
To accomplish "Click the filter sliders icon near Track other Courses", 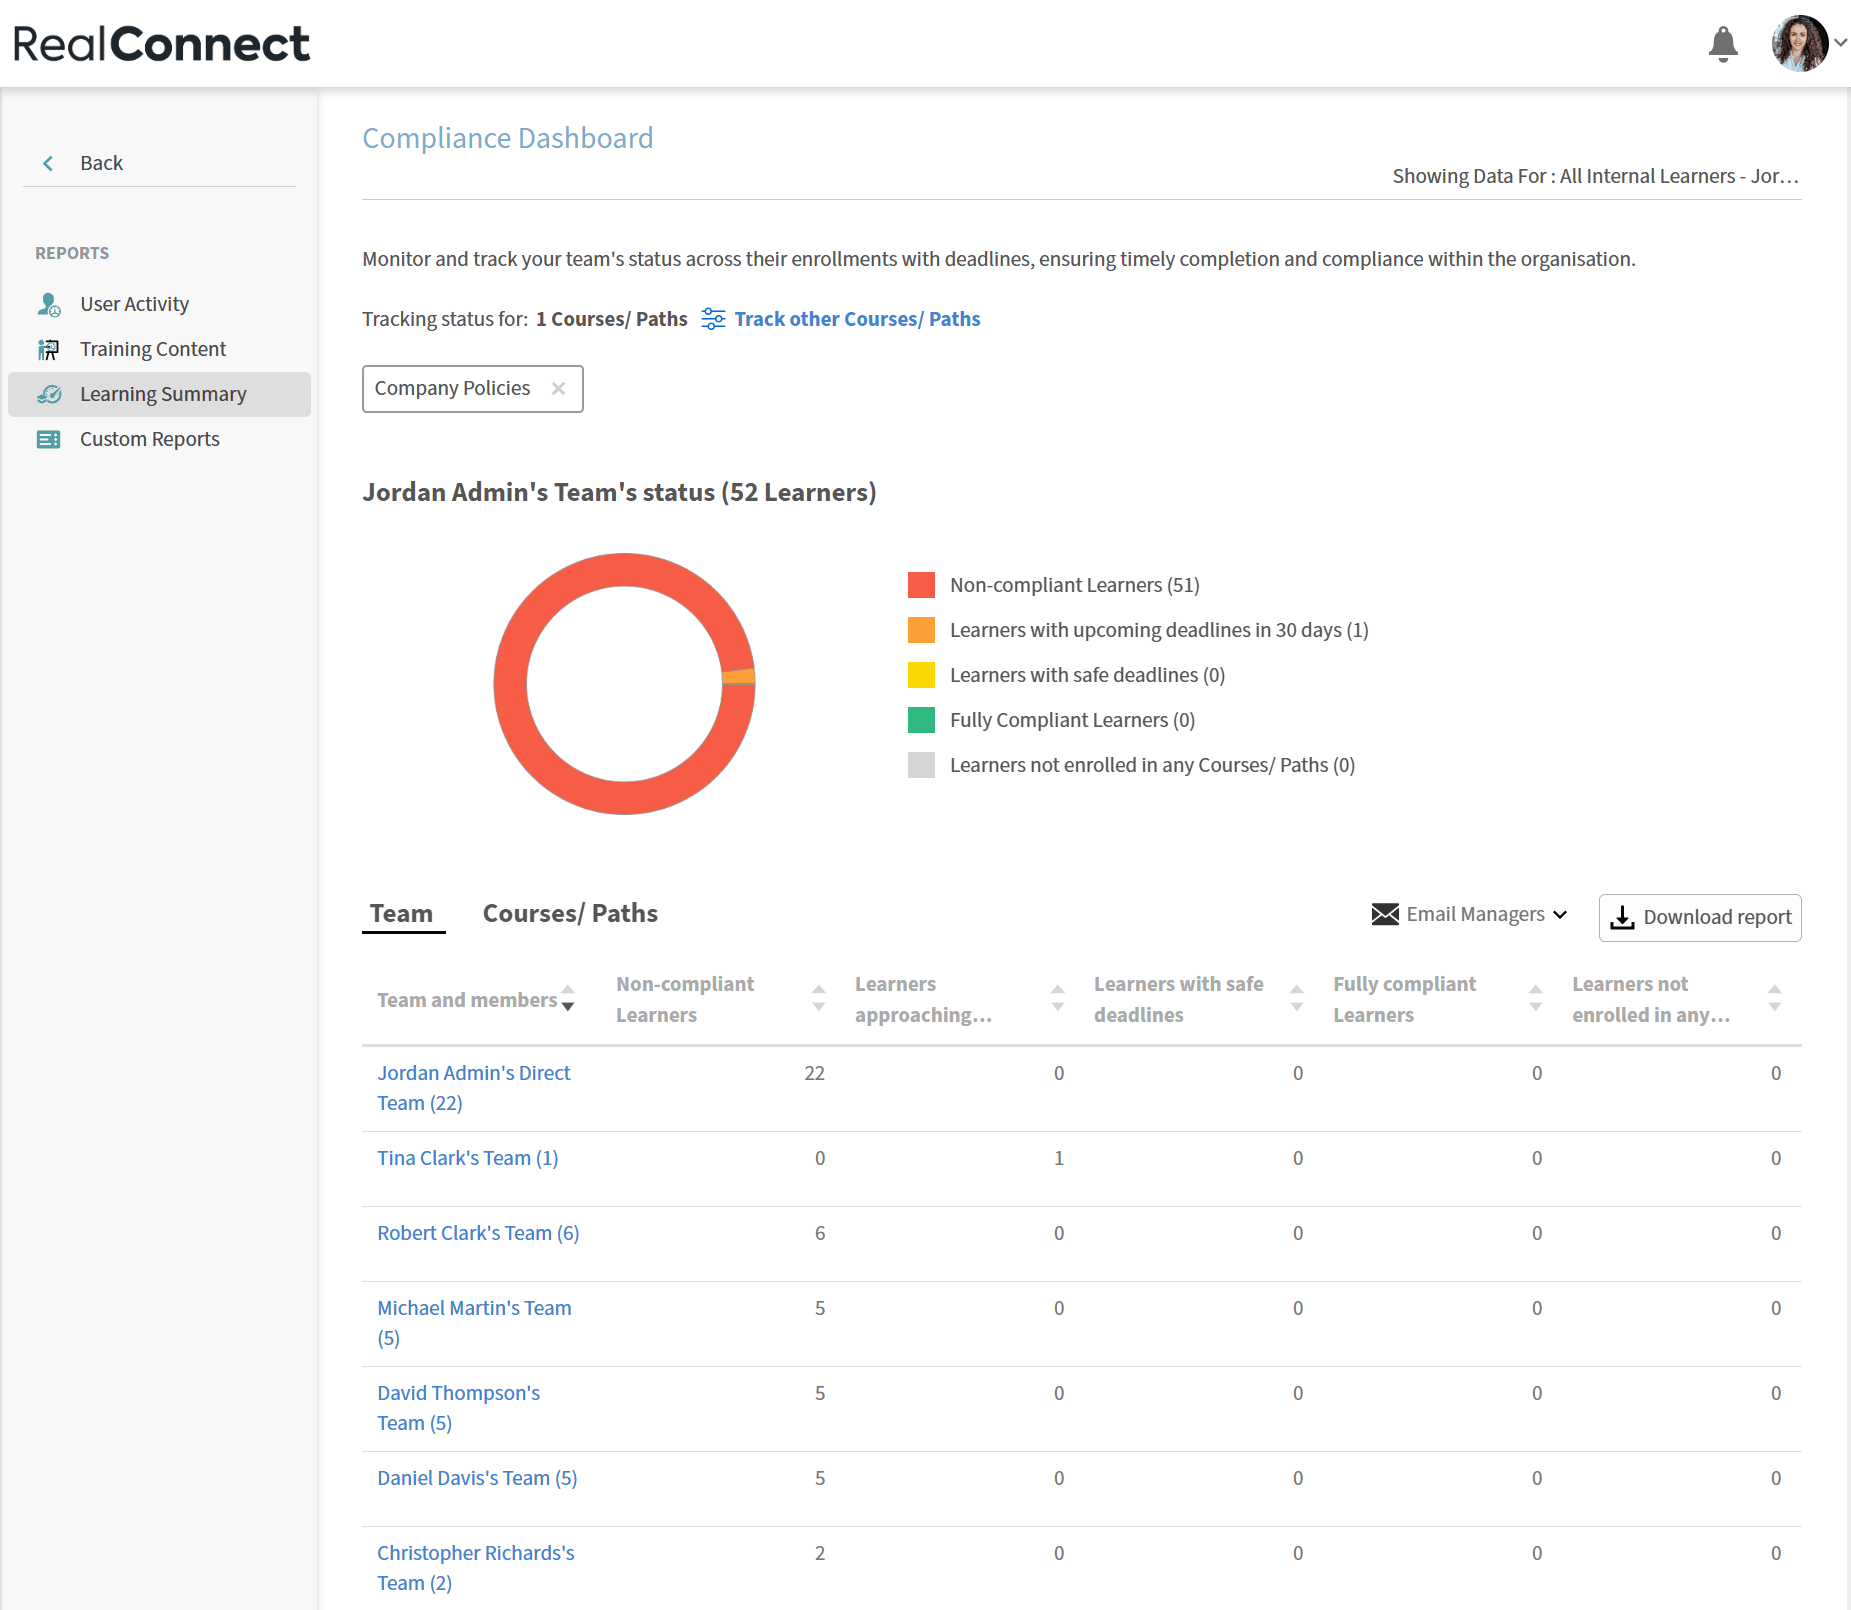I will click(713, 319).
